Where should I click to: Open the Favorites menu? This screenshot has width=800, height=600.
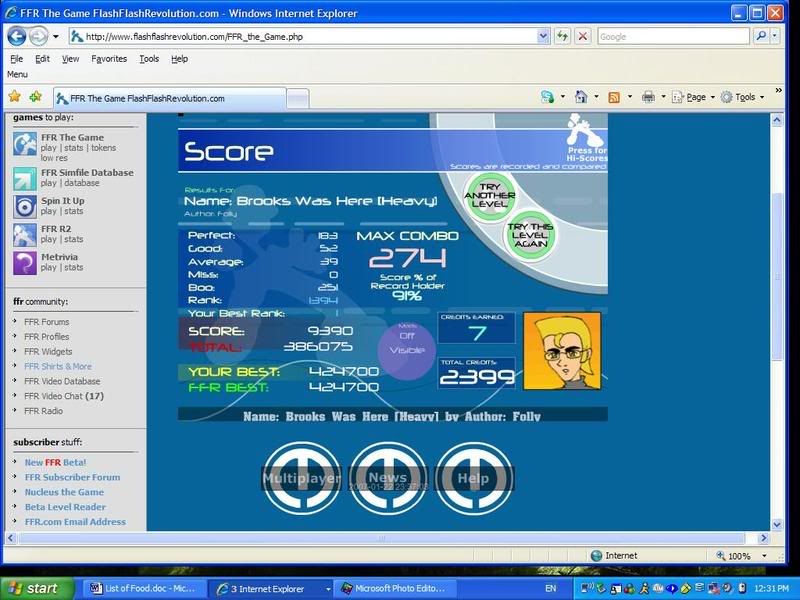point(109,59)
